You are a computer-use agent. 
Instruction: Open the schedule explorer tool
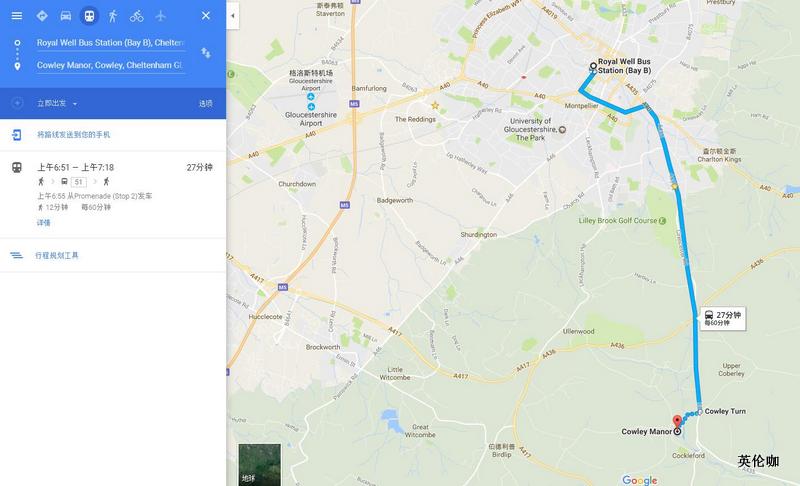57,255
